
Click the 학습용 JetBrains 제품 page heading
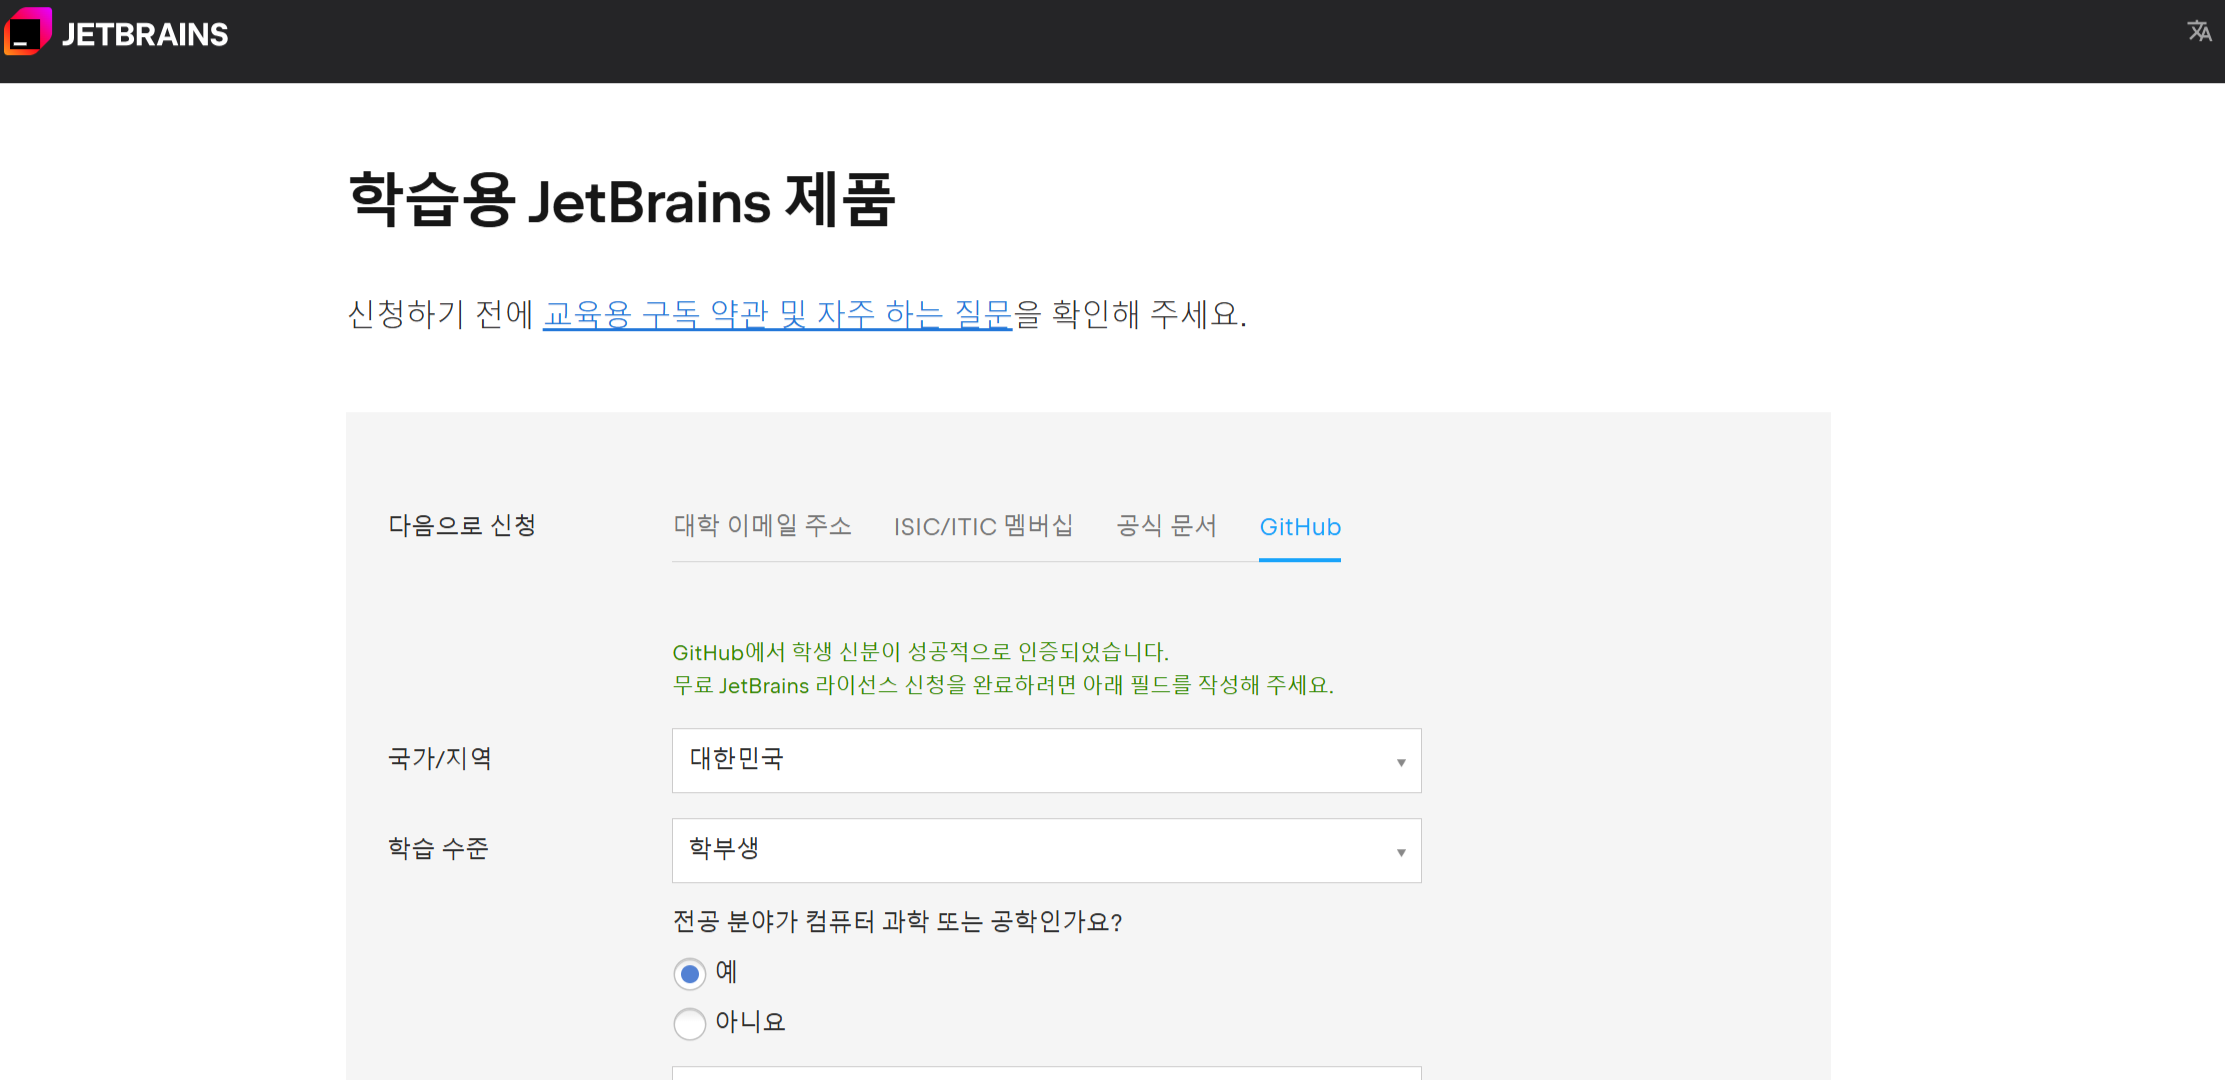(x=621, y=200)
